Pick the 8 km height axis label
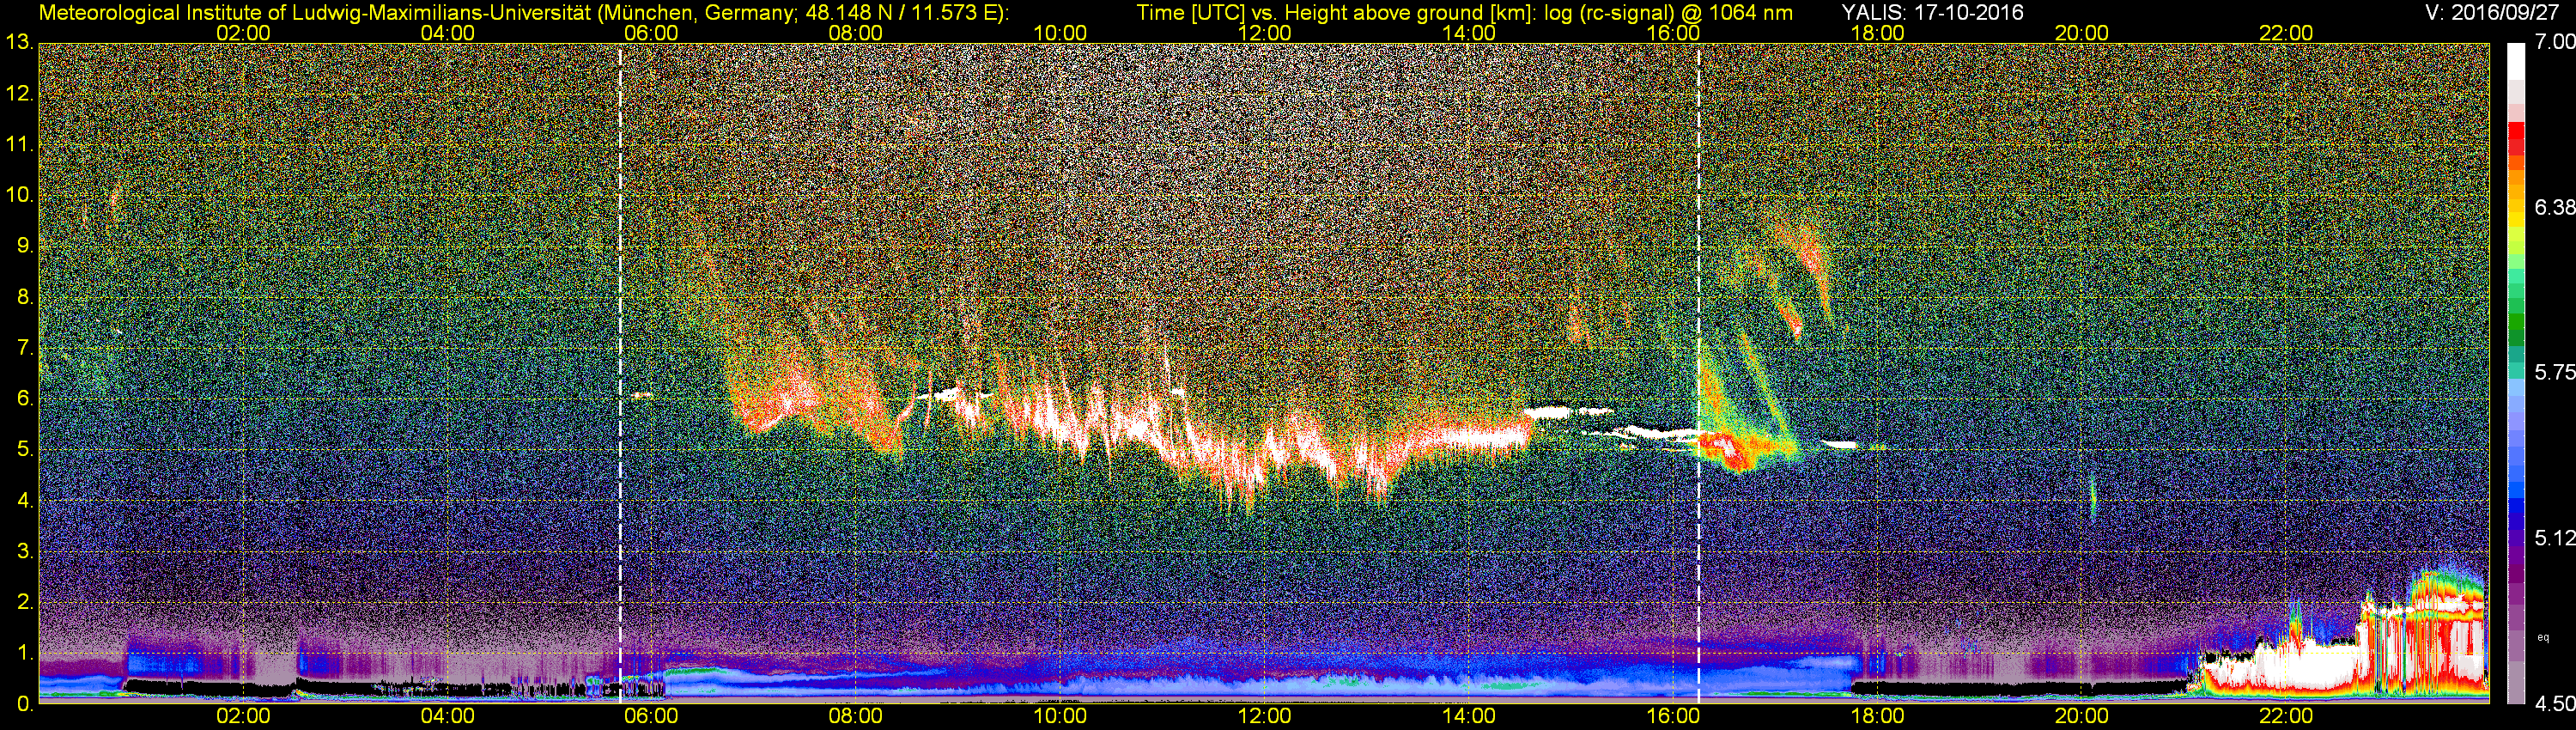 point(24,297)
